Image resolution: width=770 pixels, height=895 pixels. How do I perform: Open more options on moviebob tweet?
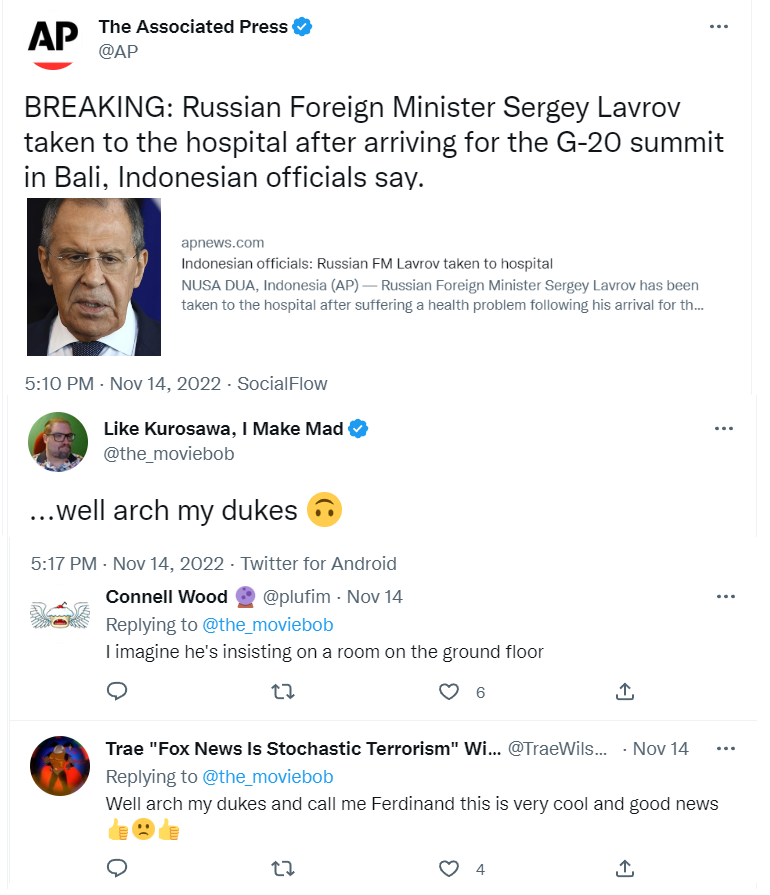pyautogui.click(x=725, y=429)
